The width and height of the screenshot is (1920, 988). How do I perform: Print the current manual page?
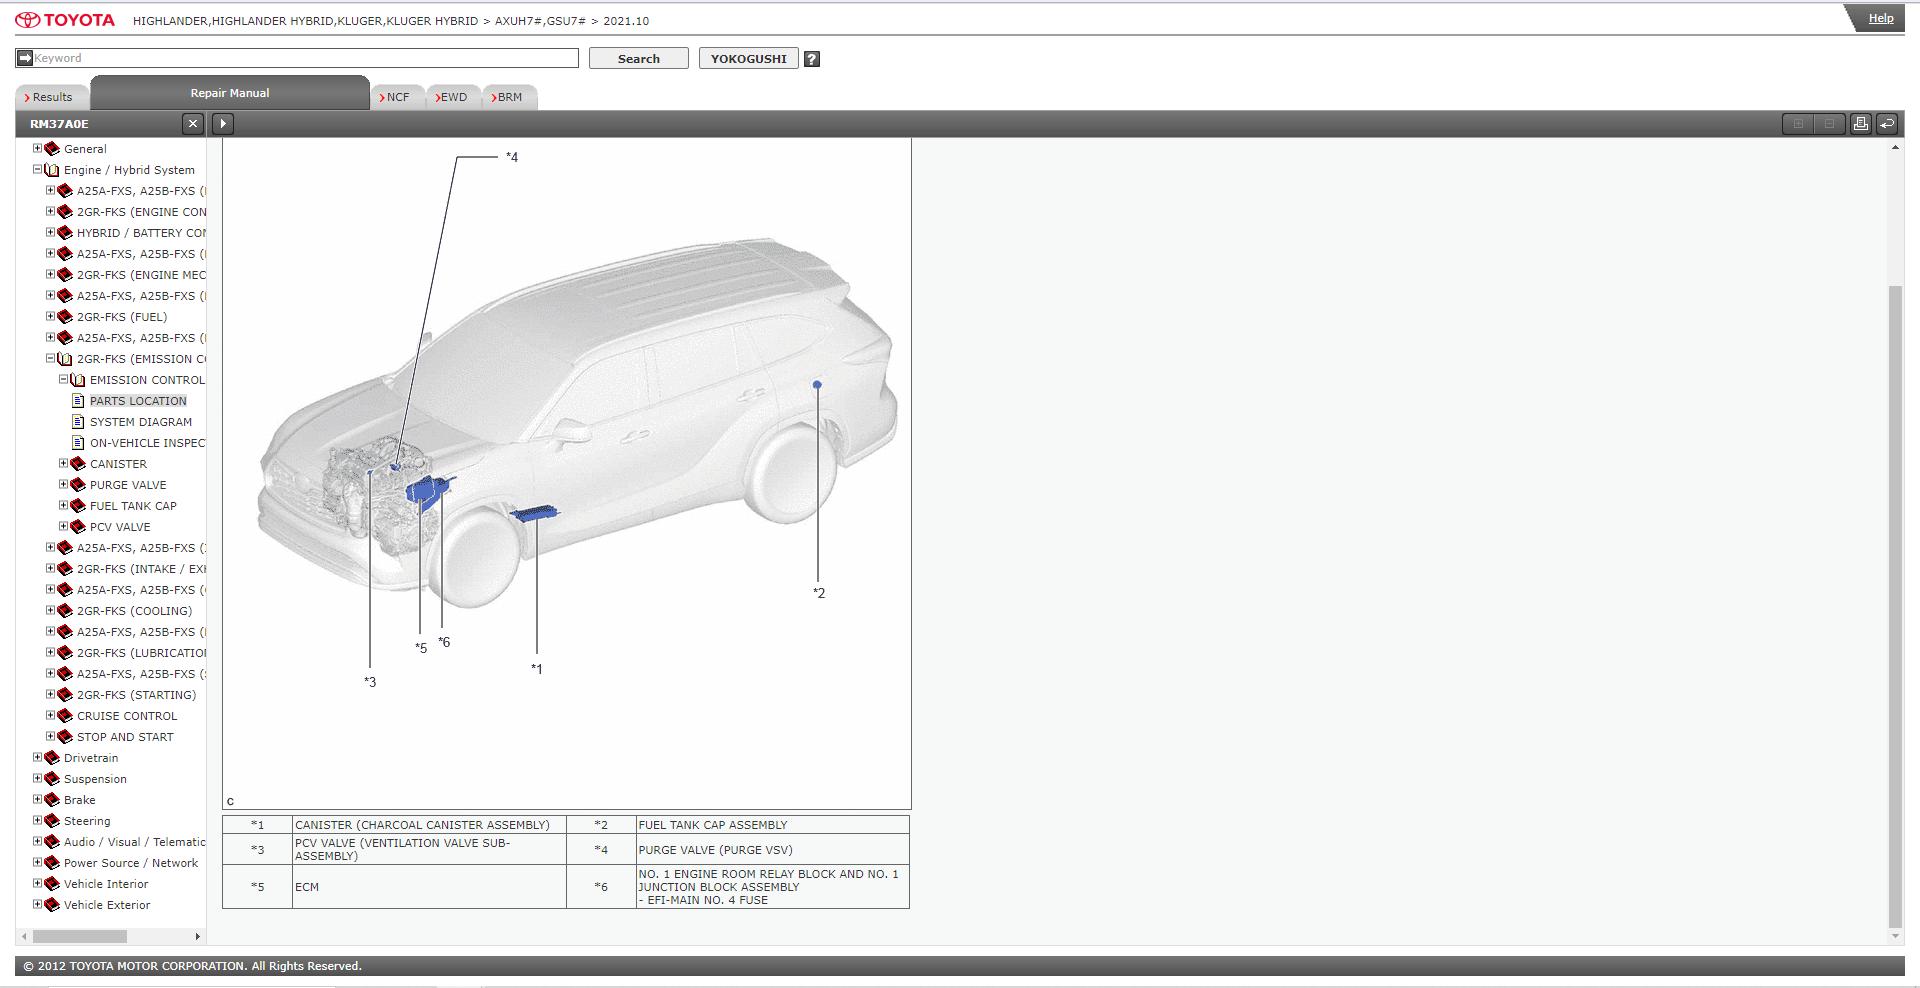[1860, 124]
